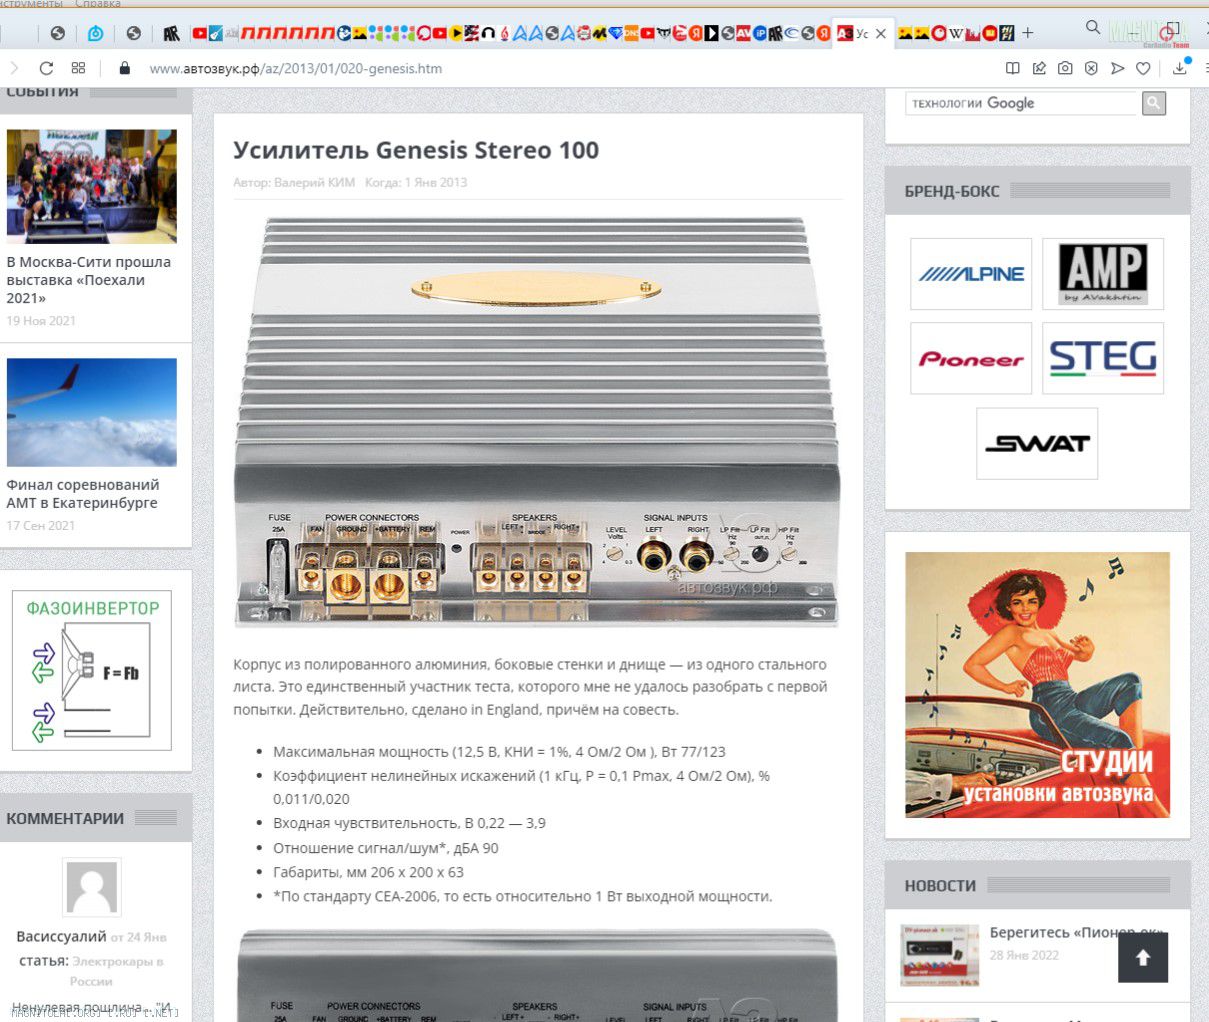The image size is (1209, 1022).
Task: Click the НОВОСТИ section heading
Action: pyautogui.click(x=940, y=885)
